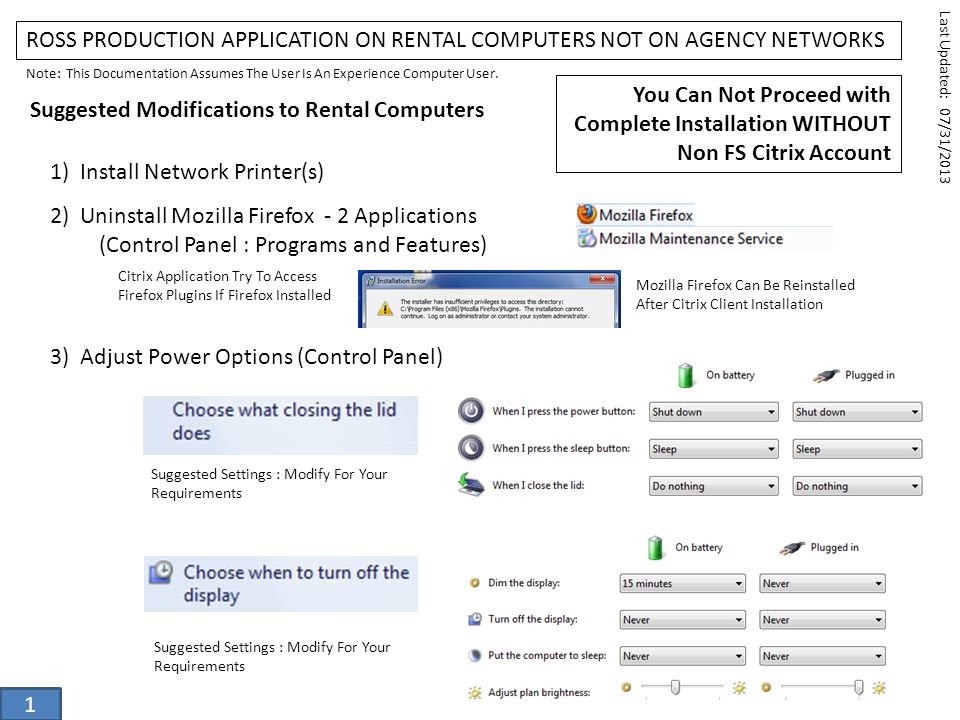Image resolution: width=960 pixels, height=720 pixels.
Task: Select Mozilla Firefox in programs list
Action: pyautogui.click(x=636, y=215)
